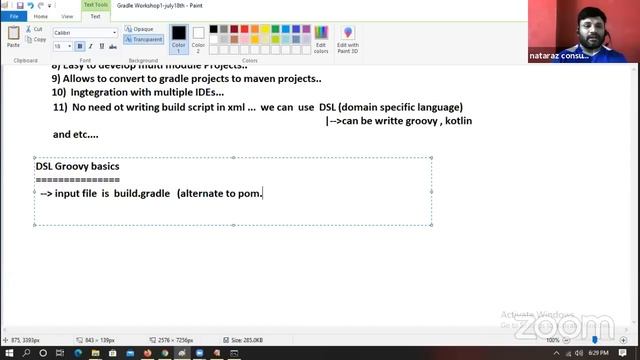The width and height of the screenshot is (640, 360).
Task: Pick the brown color swatch in second row
Action: point(234,39)
